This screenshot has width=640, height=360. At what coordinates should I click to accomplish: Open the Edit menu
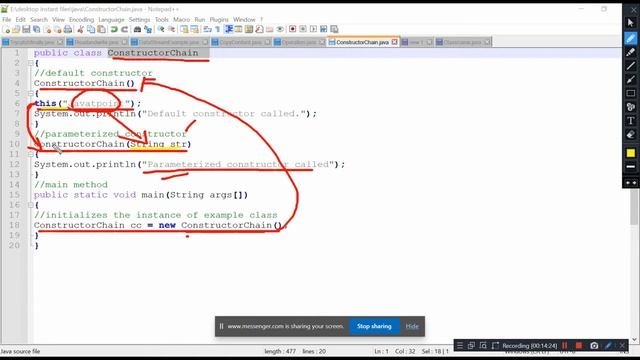coord(20,20)
